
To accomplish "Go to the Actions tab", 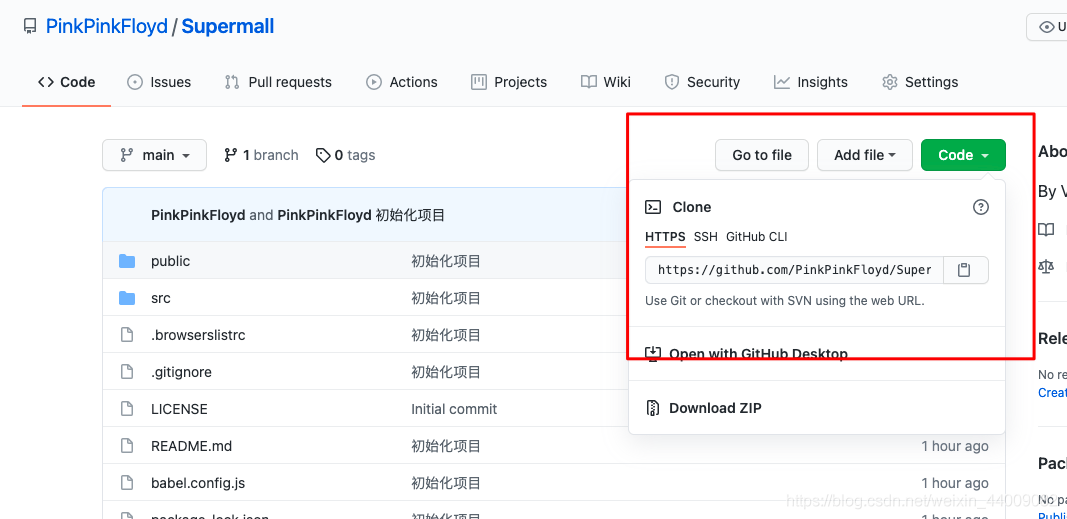I will [401, 82].
